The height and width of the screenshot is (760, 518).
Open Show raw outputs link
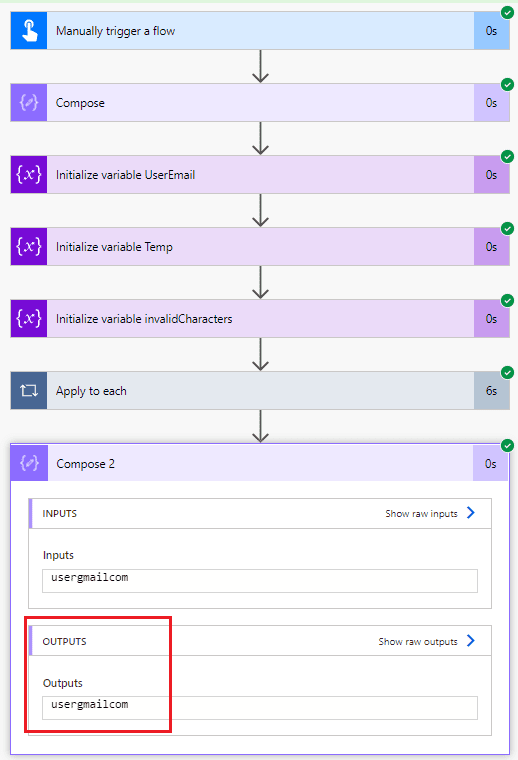click(418, 642)
